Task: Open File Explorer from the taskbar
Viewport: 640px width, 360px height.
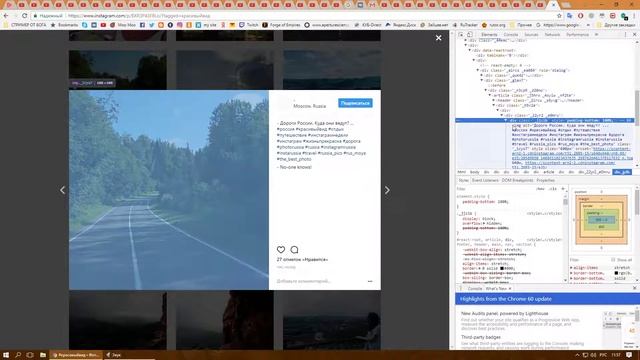Action: [x=42, y=355]
